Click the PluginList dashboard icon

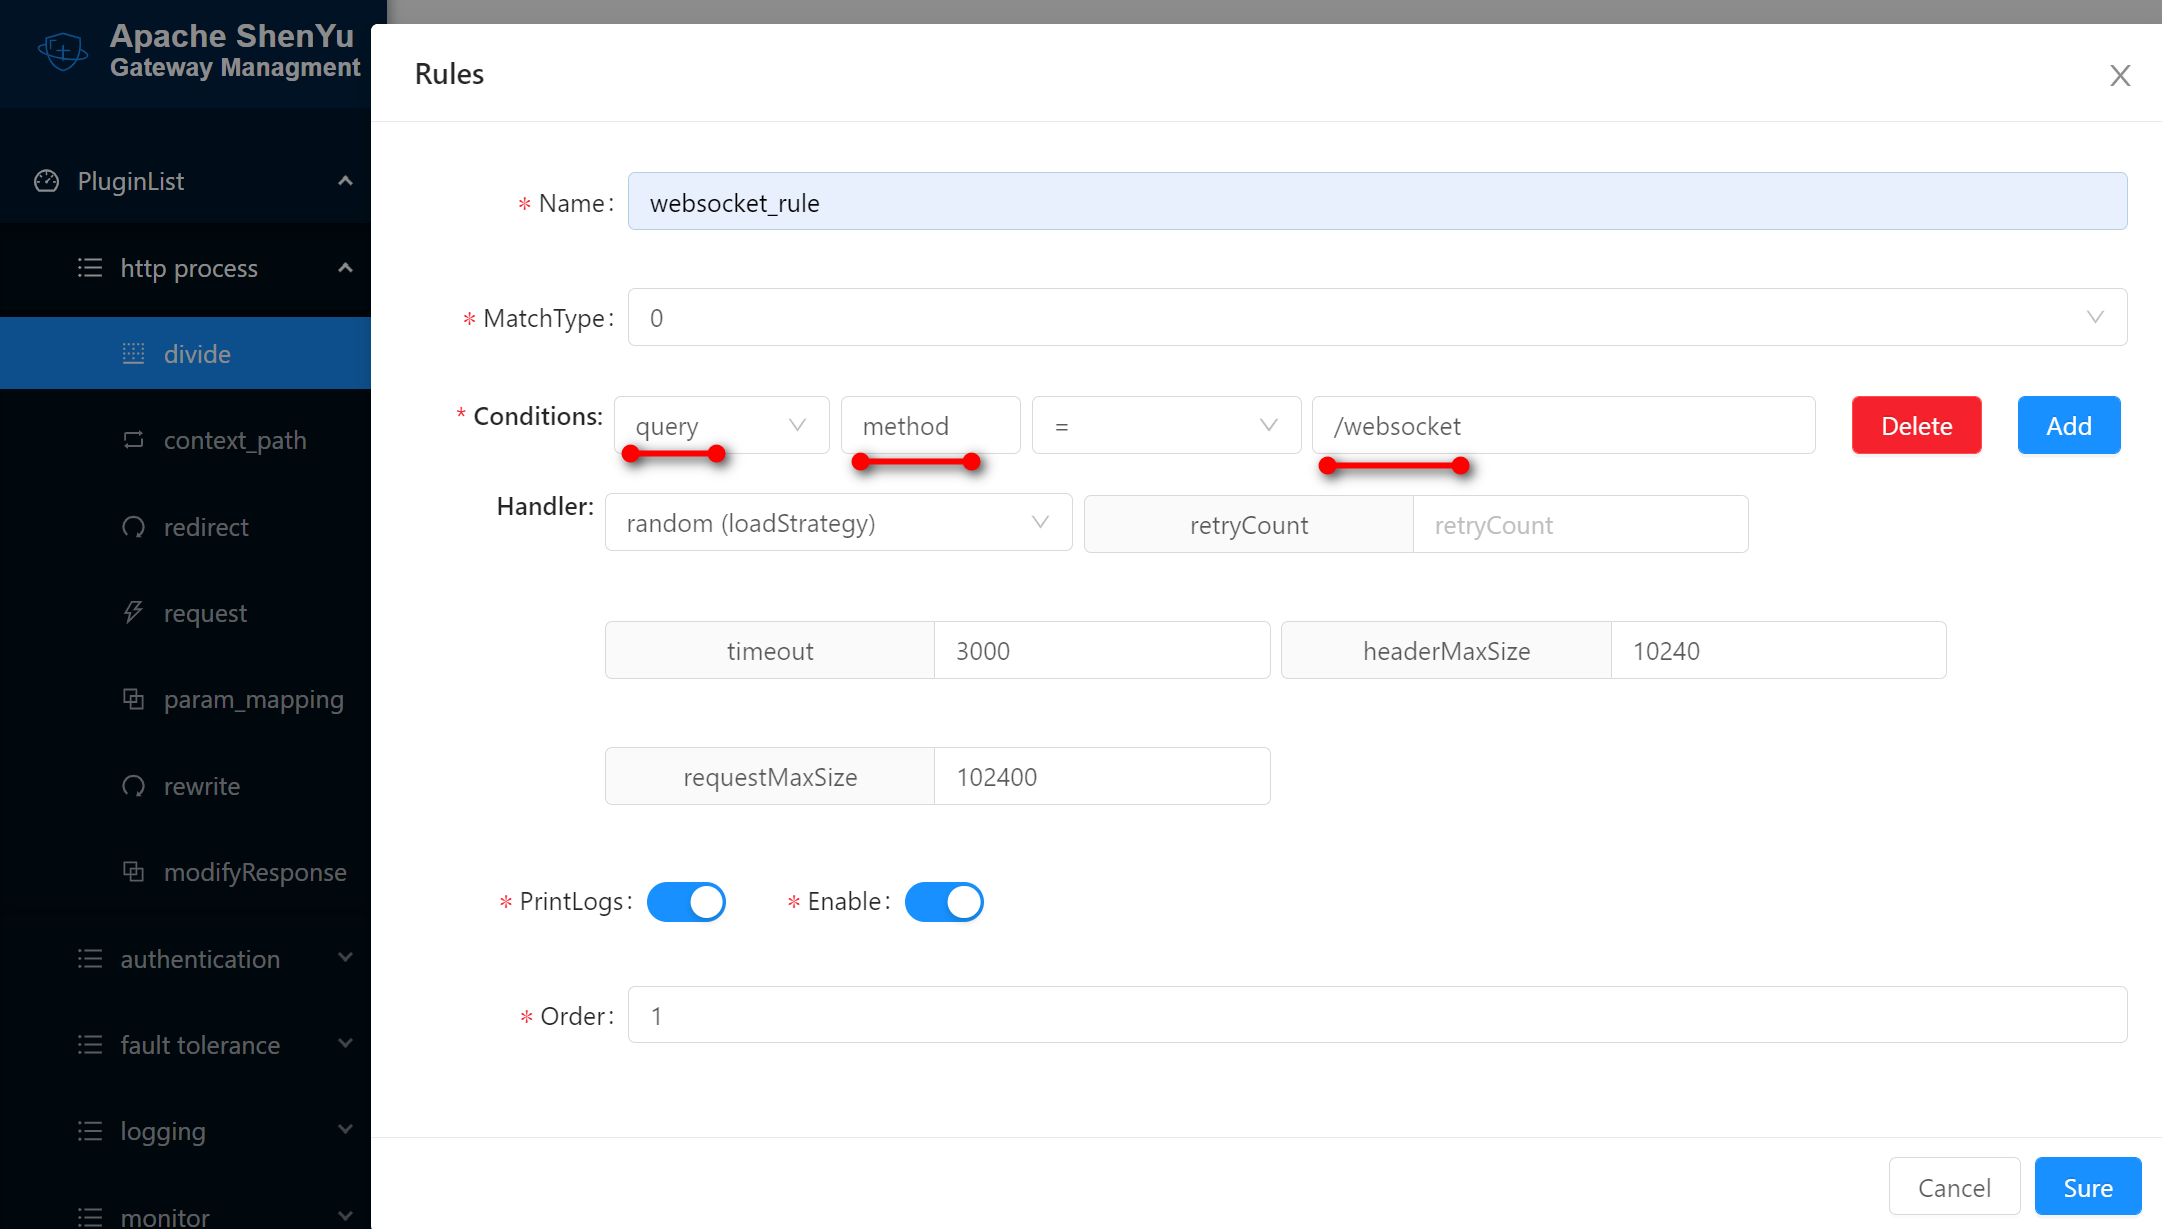coord(47,181)
